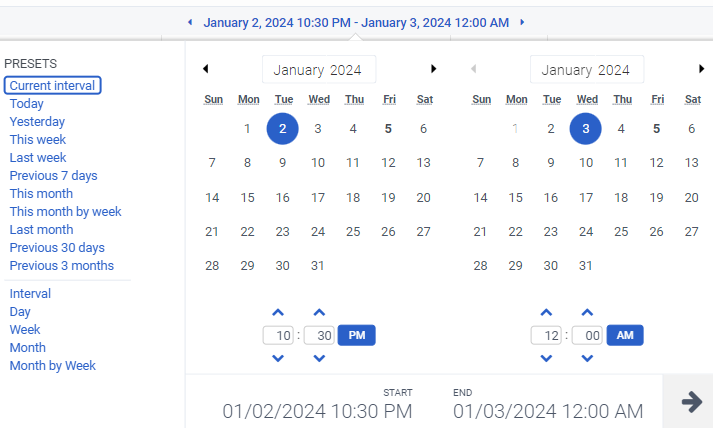This screenshot has height=428, width=713.
Task: Toggle start time PM button
Action: pyautogui.click(x=356, y=335)
